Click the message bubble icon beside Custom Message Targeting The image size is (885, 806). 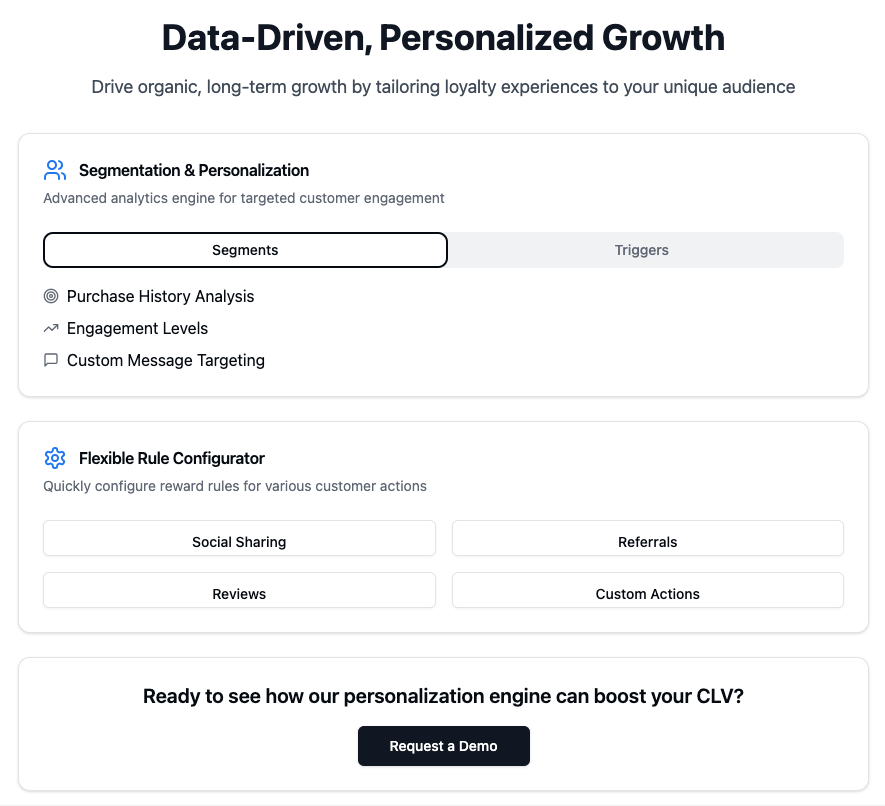pyautogui.click(x=51, y=360)
